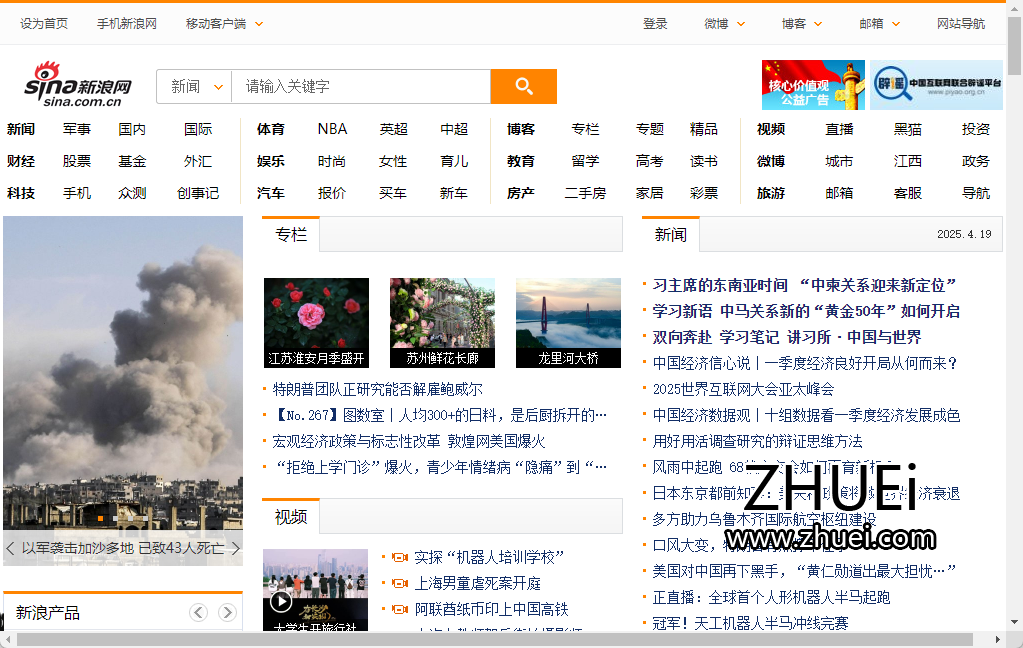Expand the search category 新闻 dropdown
Viewport: 1023px width, 648px height.
[x=193, y=87]
